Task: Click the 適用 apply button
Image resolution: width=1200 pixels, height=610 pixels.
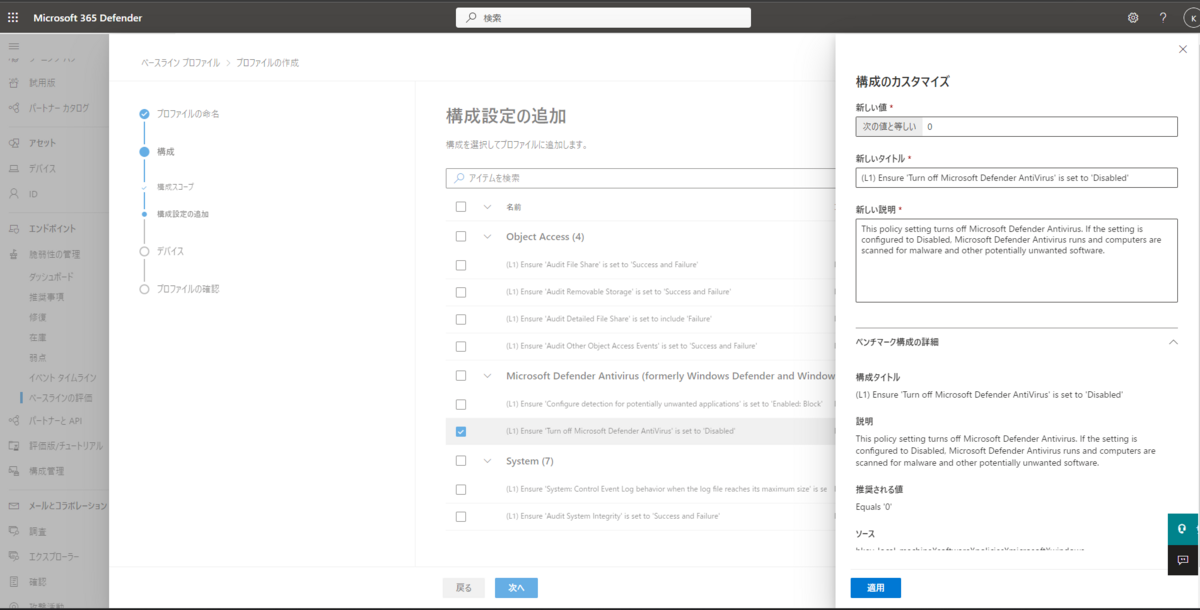Action: click(x=876, y=588)
